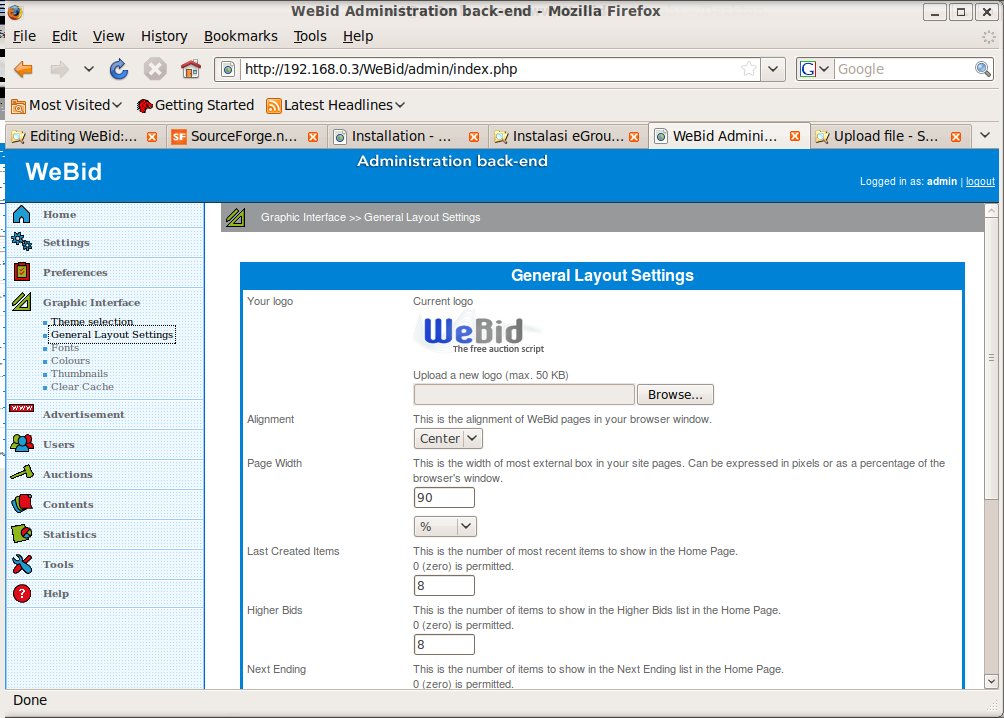Viewport: 1004px width, 718px height.
Task: Switch to the Upload file tab
Action: (889, 136)
